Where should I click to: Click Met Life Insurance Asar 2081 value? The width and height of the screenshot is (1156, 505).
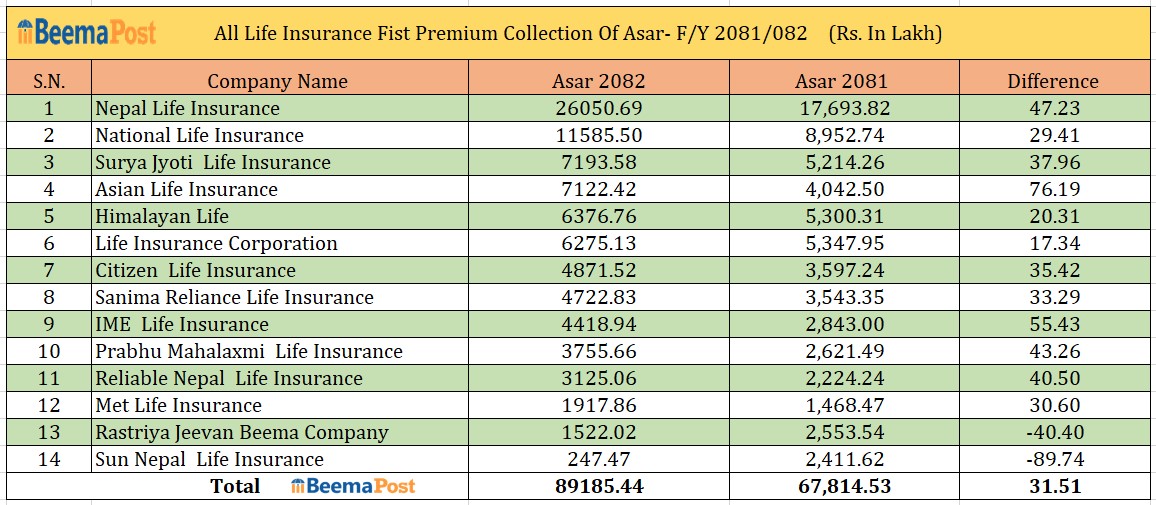coord(842,405)
